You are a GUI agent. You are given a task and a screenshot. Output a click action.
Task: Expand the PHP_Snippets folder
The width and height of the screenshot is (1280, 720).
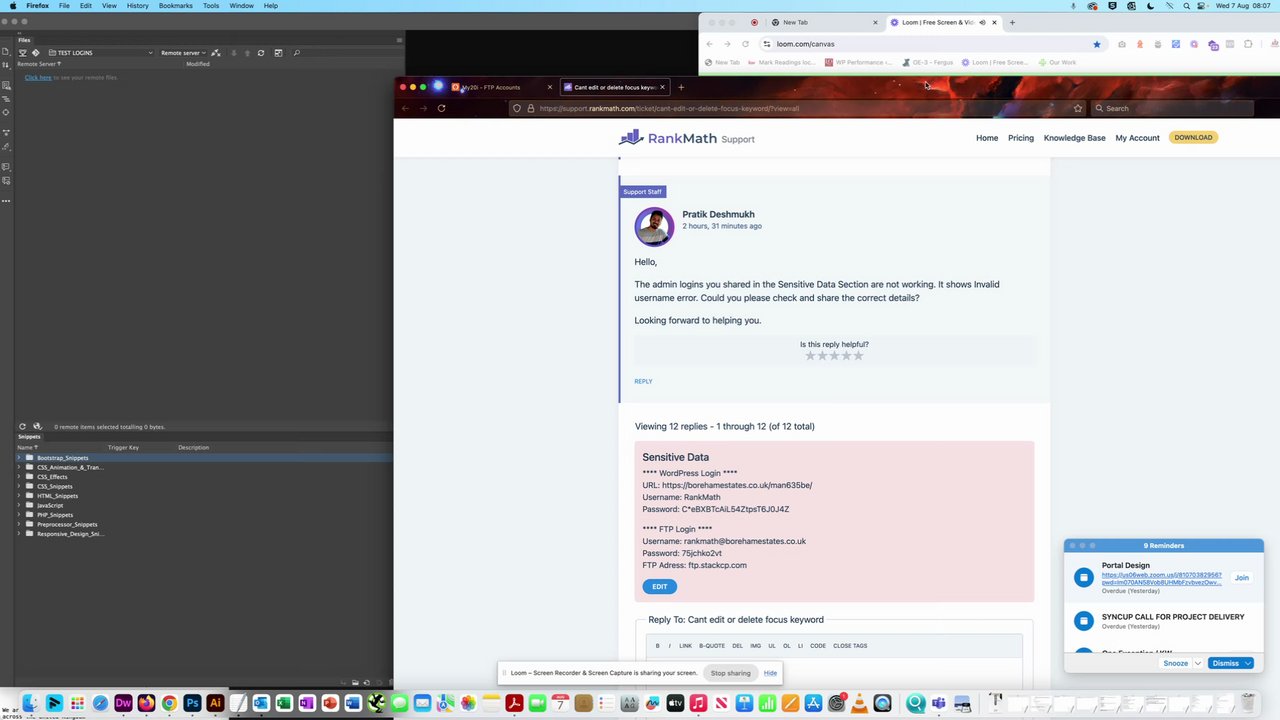[19, 515]
